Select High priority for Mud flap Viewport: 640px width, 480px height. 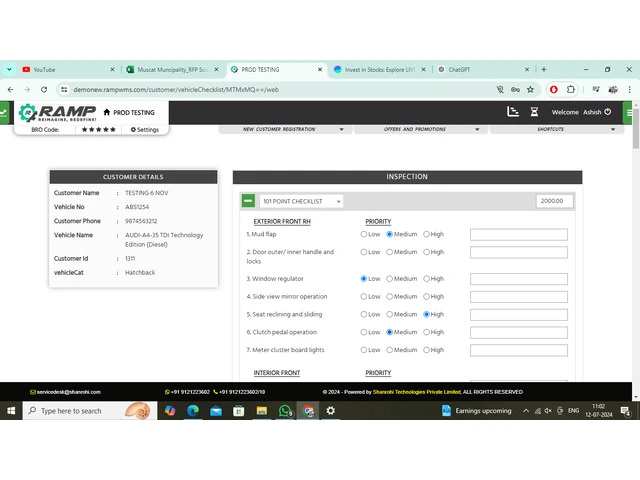coord(427,235)
